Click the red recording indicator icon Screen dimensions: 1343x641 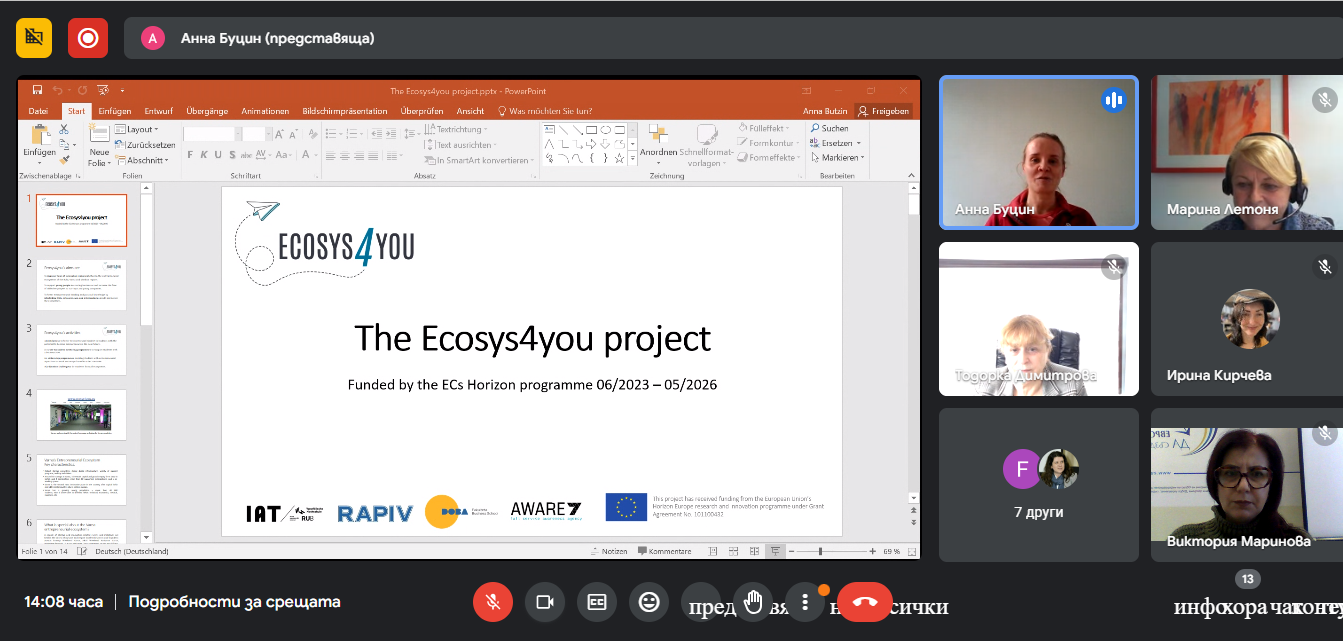point(88,38)
